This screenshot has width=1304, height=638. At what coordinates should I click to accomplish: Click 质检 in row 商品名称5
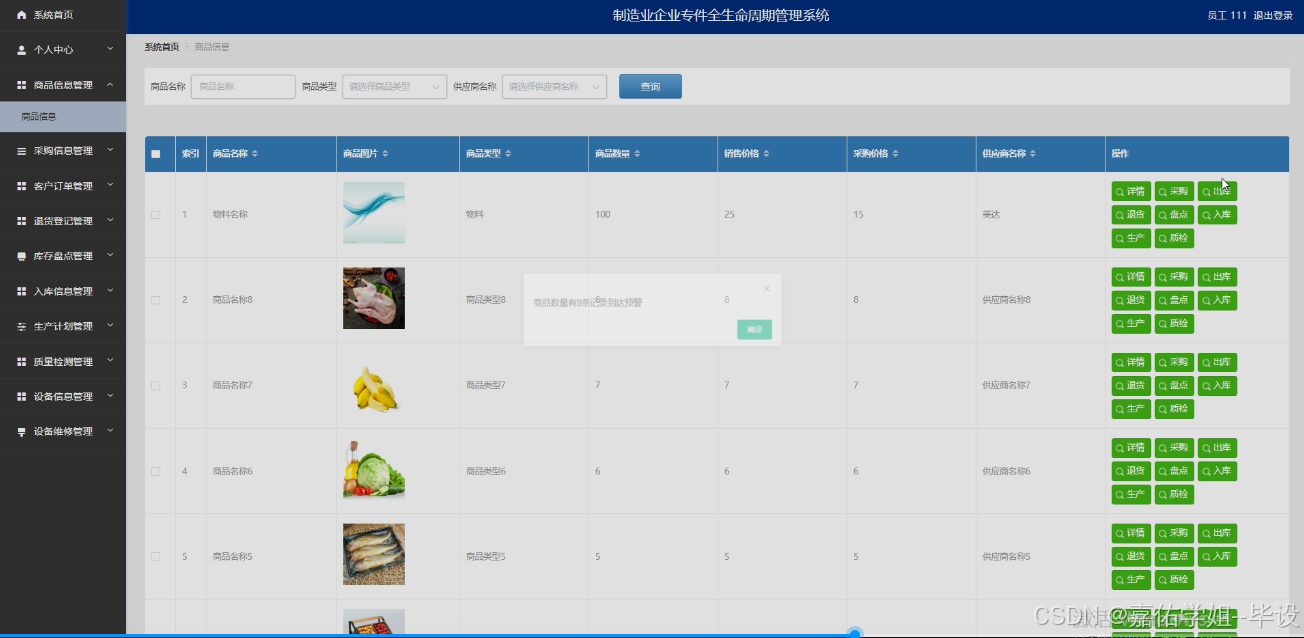[x=1174, y=579]
